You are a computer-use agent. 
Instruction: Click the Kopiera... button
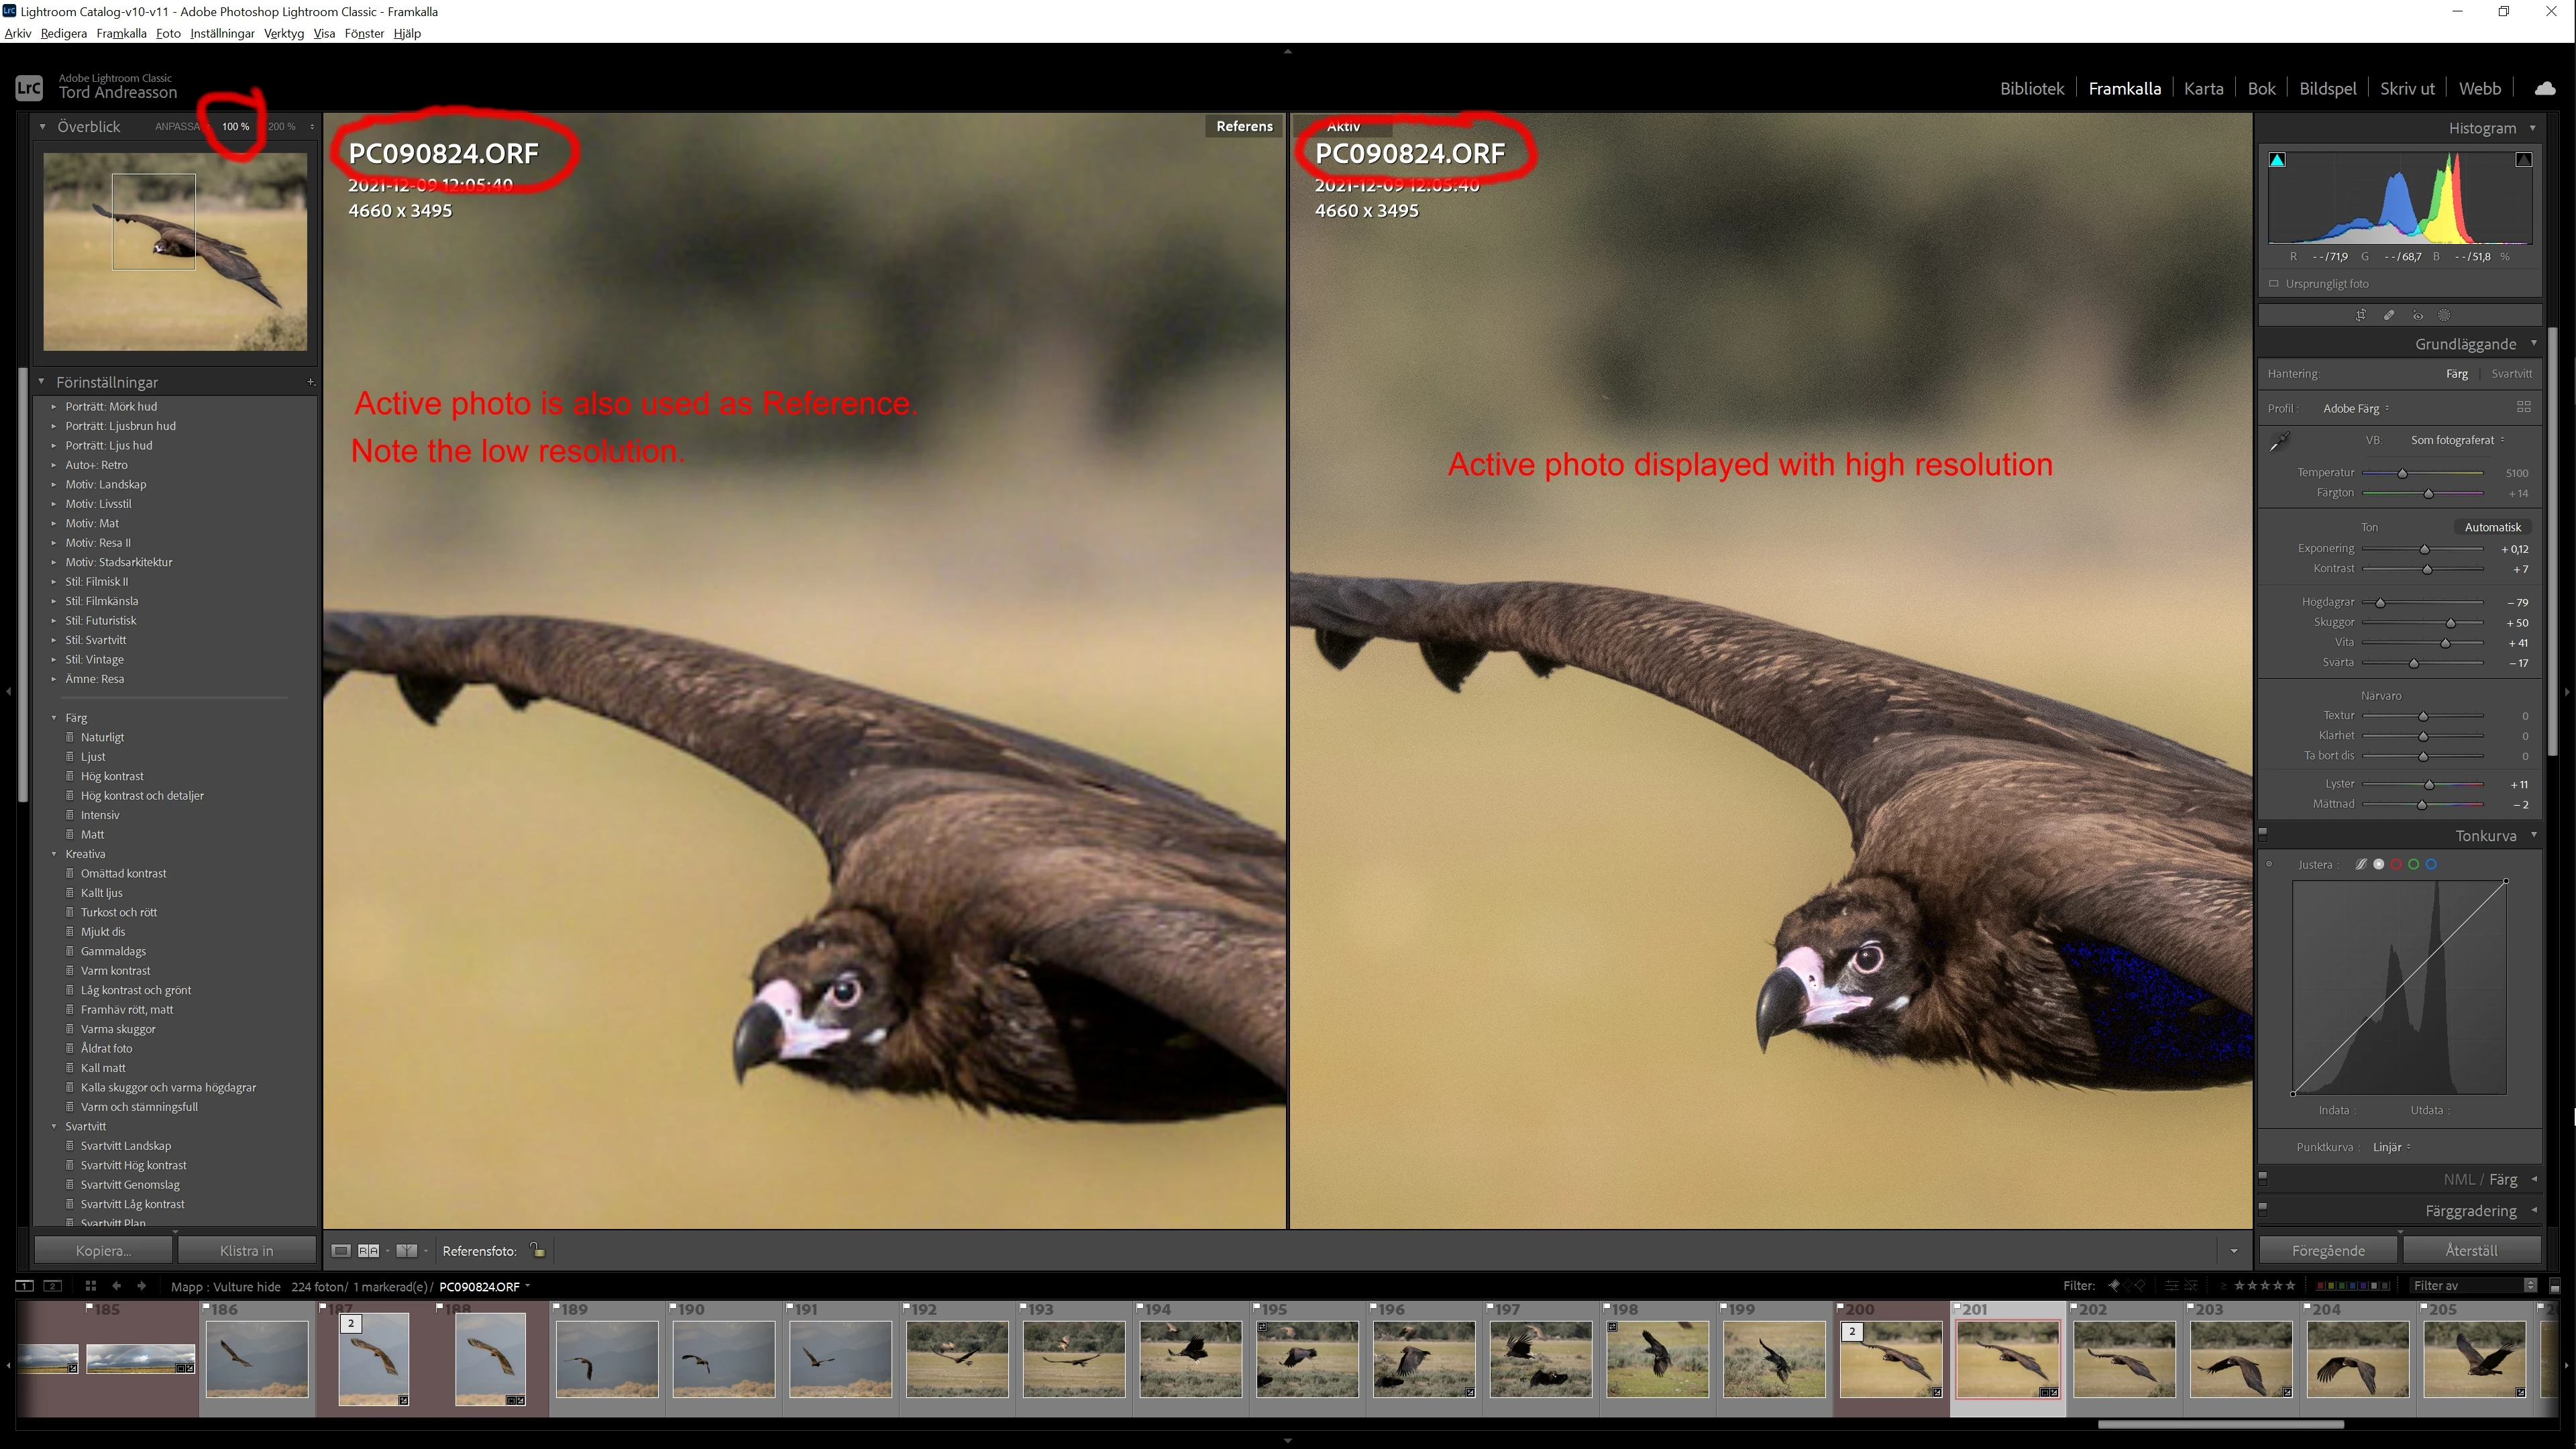[x=103, y=1250]
